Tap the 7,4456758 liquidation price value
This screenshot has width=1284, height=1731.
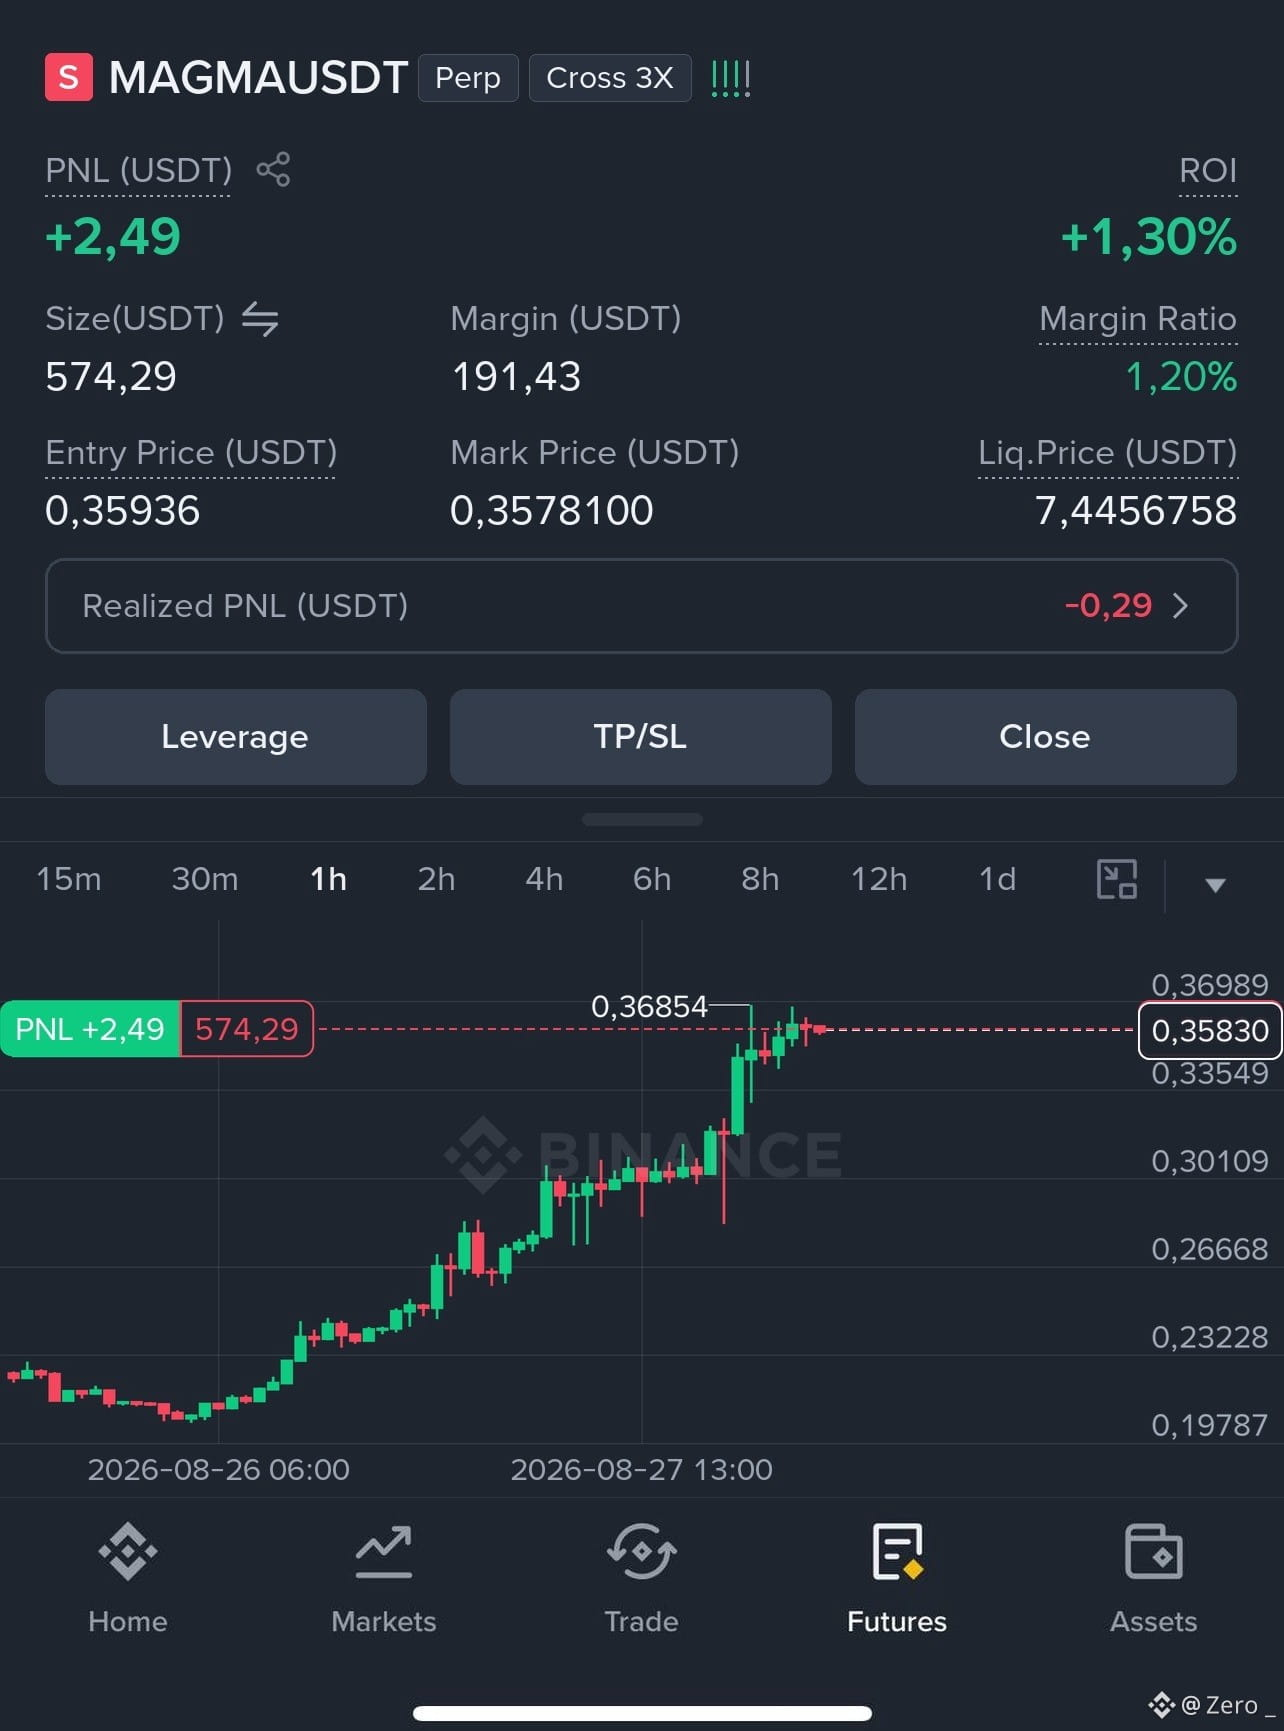tap(1136, 511)
